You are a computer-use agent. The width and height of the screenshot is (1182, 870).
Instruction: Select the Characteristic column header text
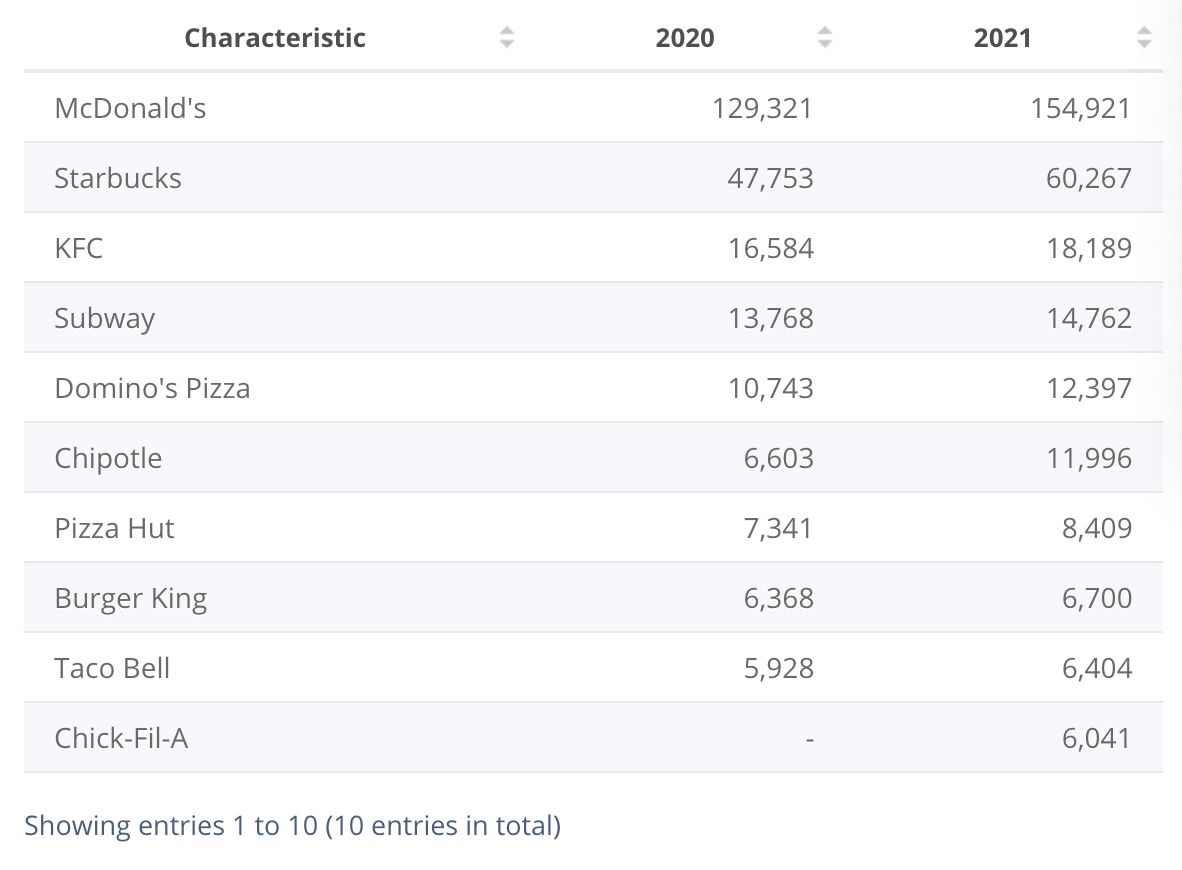[x=275, y=38]
